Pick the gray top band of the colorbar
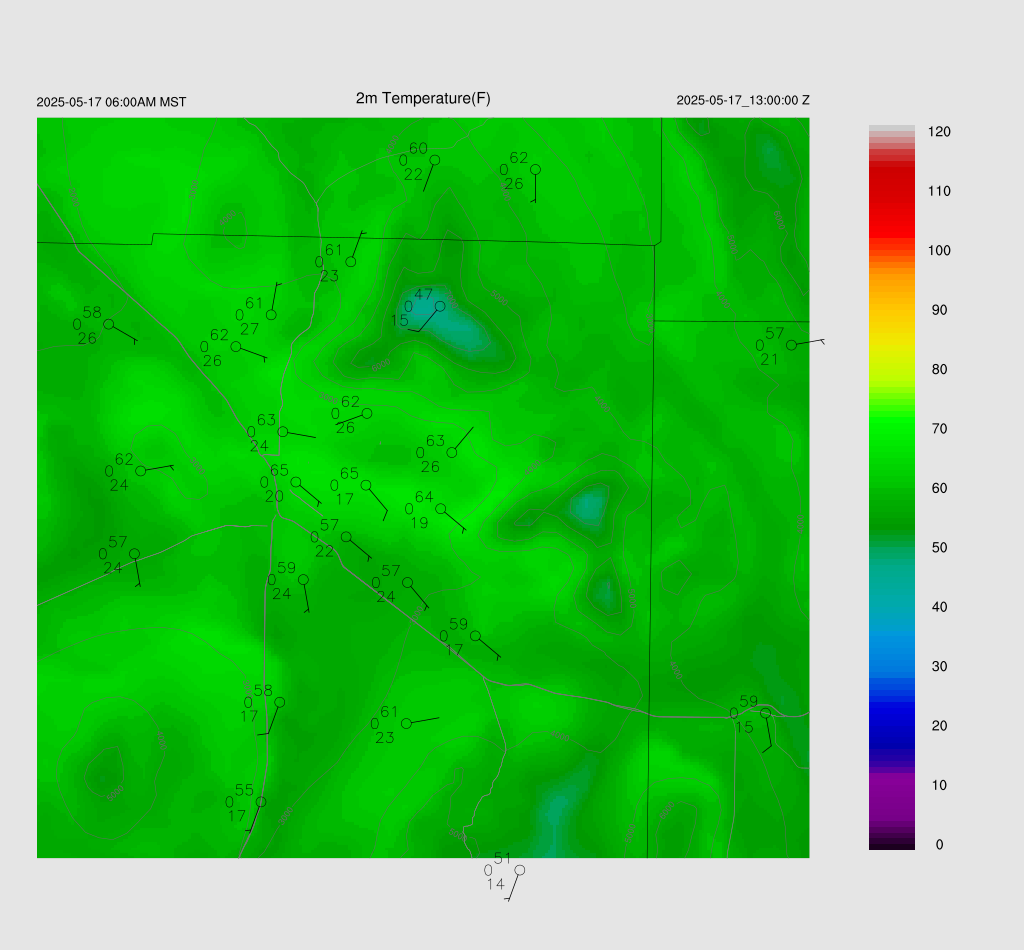 point(891,129)
